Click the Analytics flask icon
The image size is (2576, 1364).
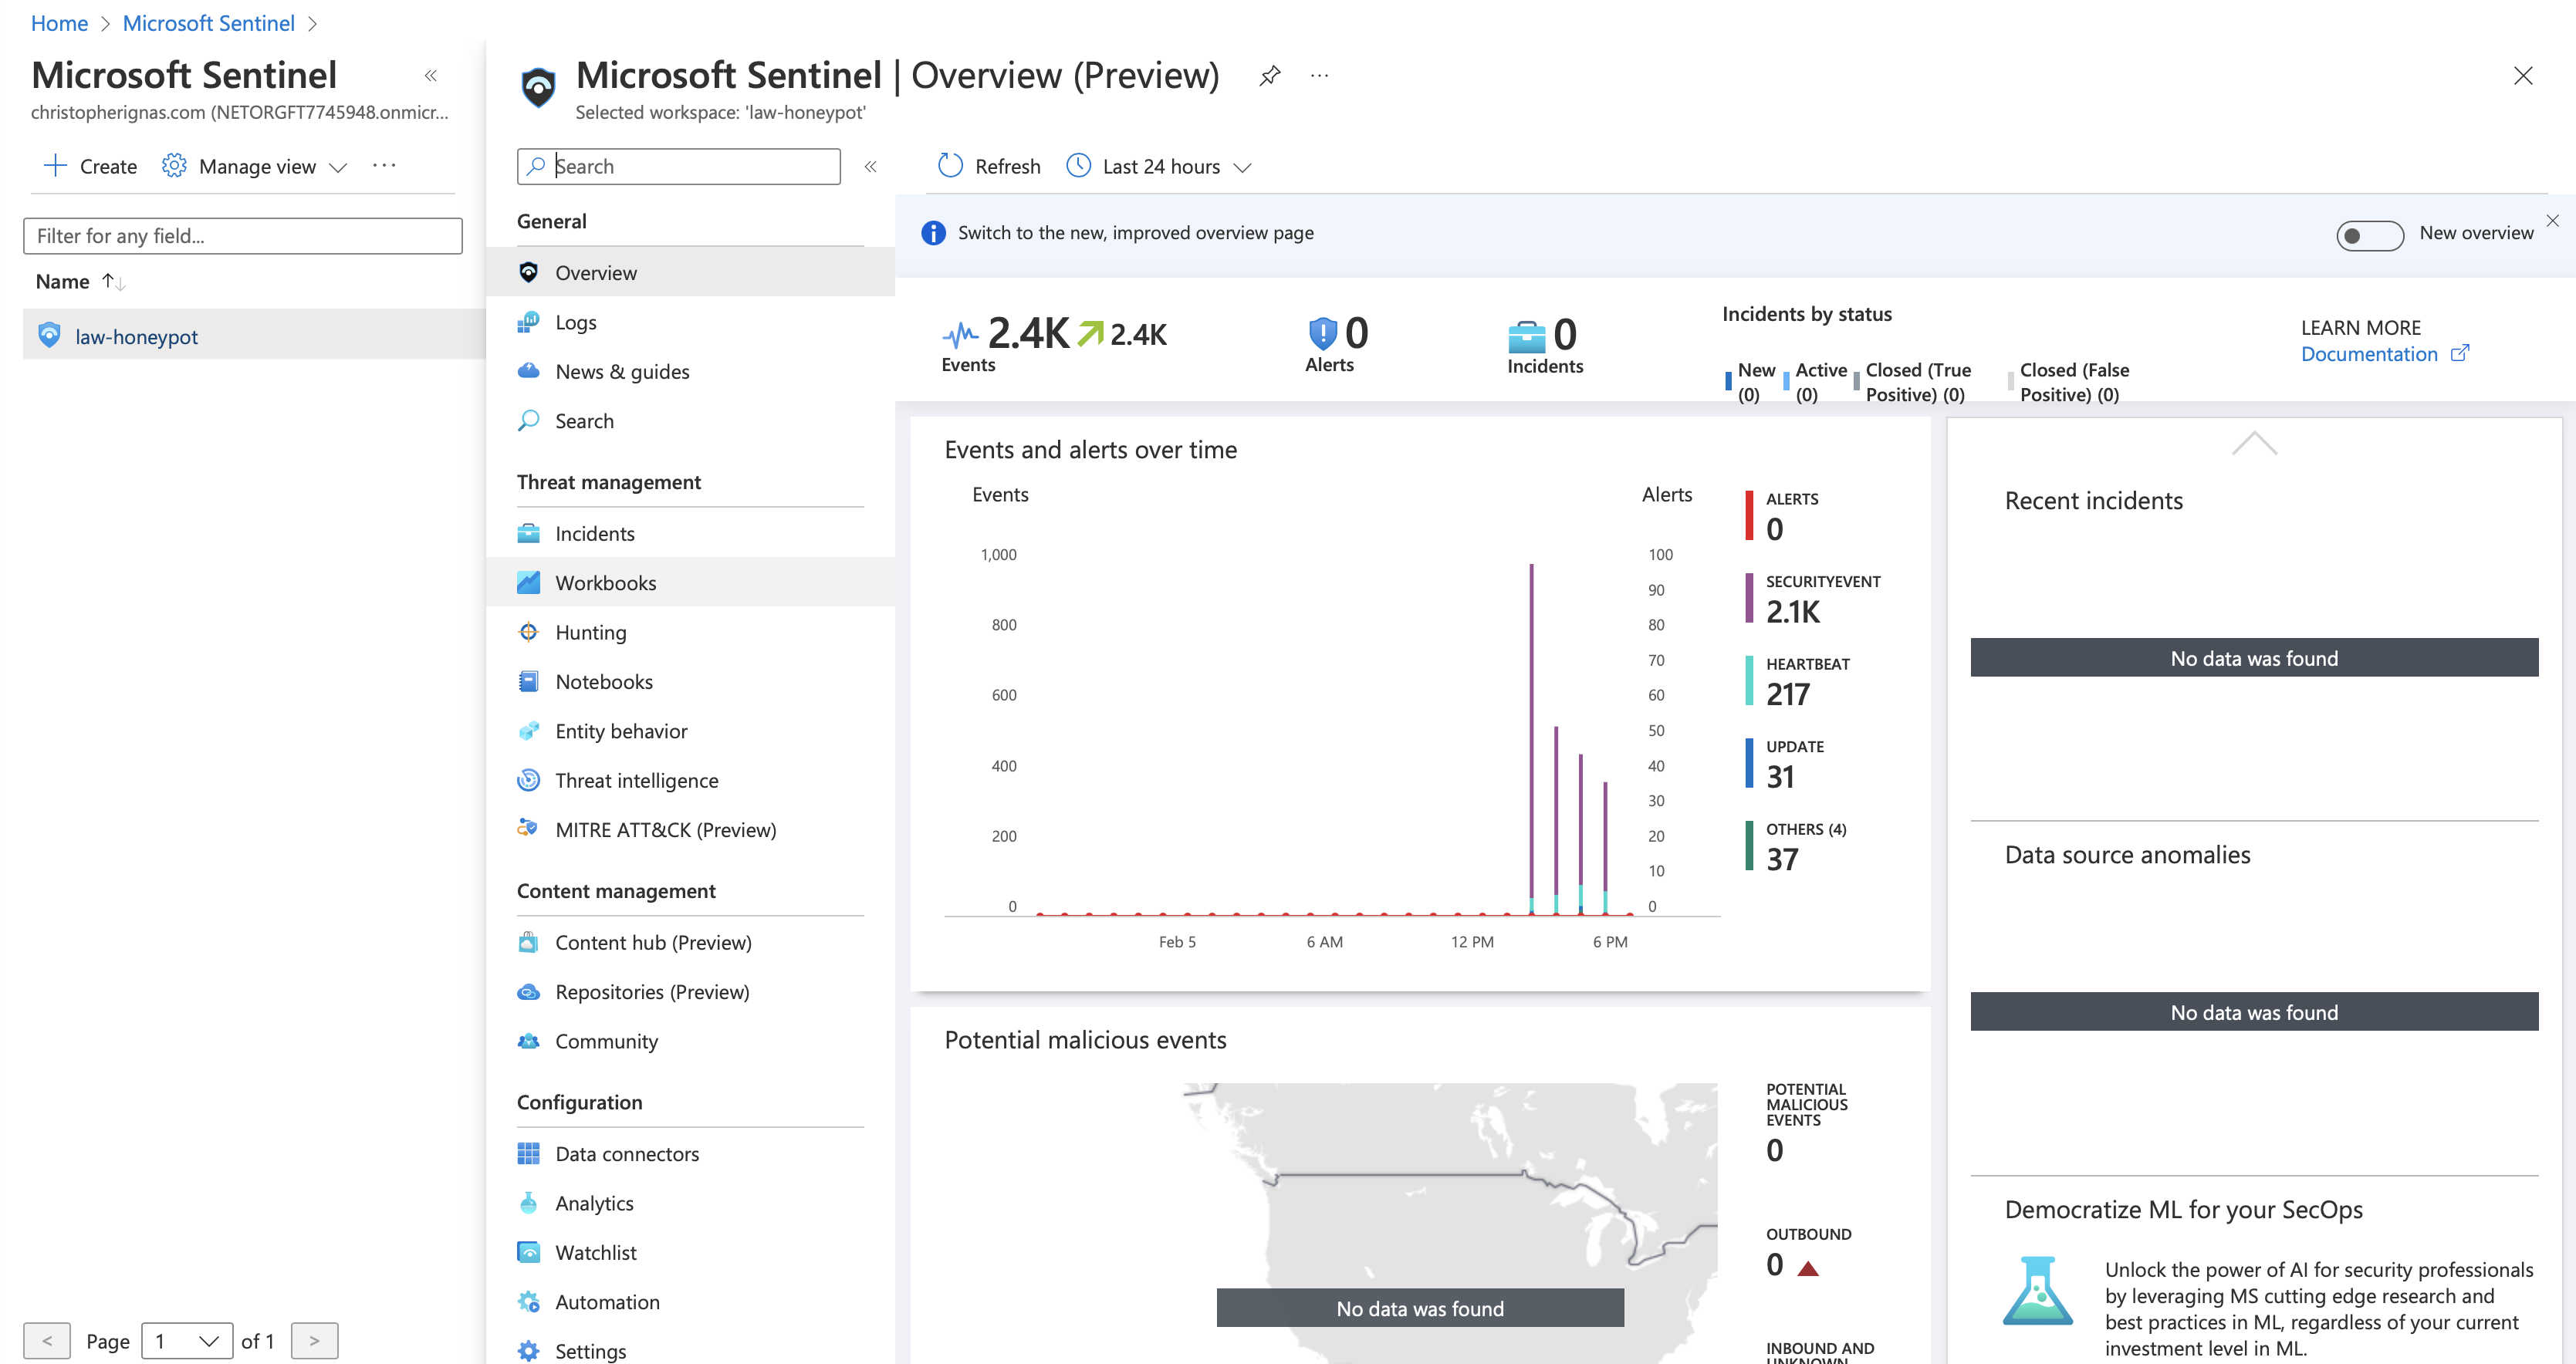[528, 1203]
